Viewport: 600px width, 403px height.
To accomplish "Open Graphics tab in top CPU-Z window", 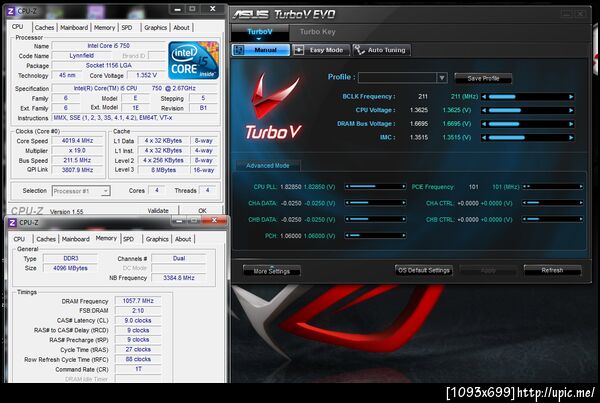I will click(x=155, y=28).
